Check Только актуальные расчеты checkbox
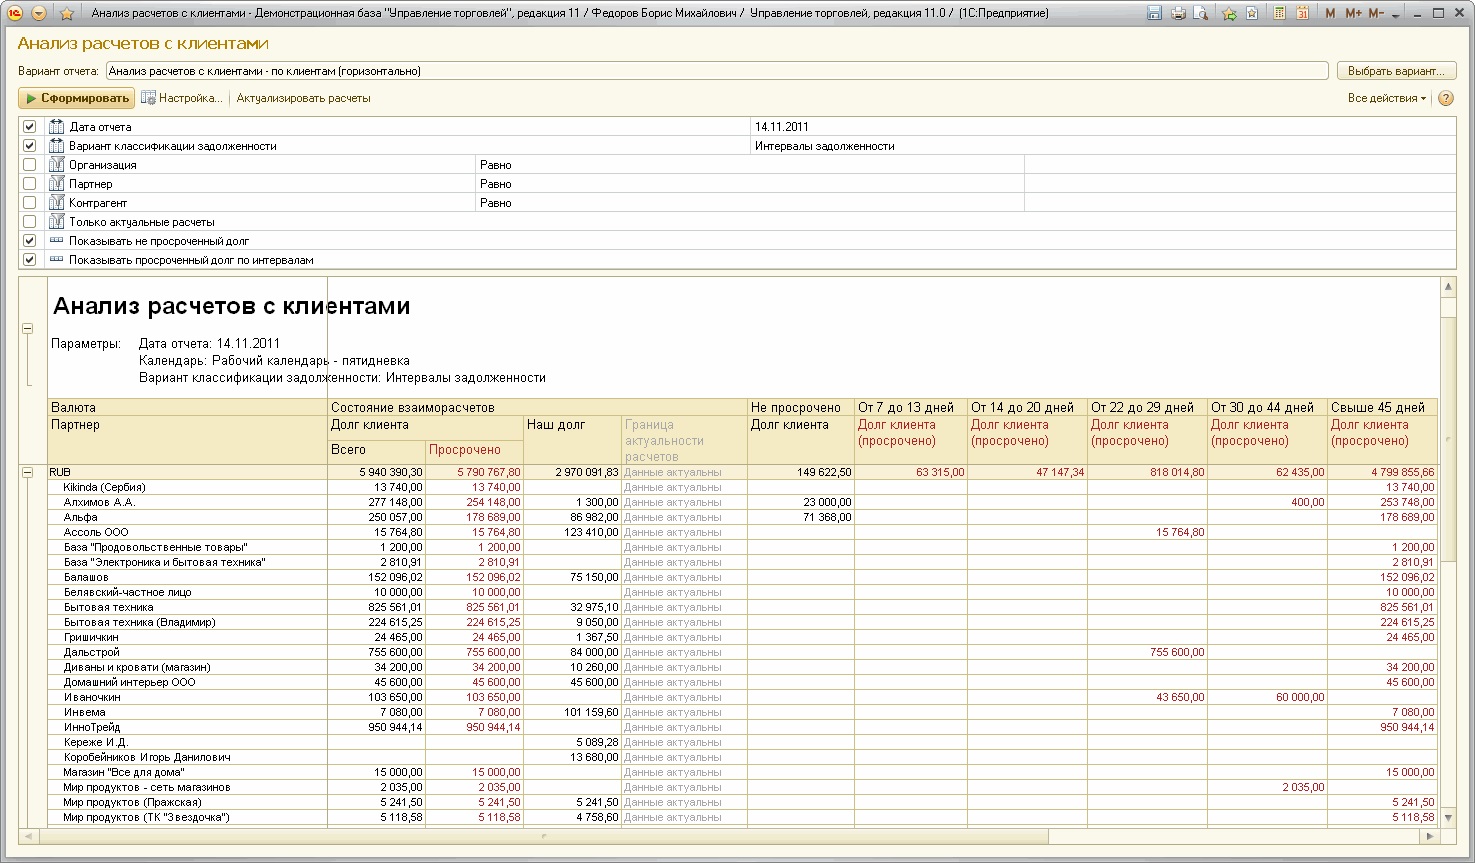 (x=29, y=222)
